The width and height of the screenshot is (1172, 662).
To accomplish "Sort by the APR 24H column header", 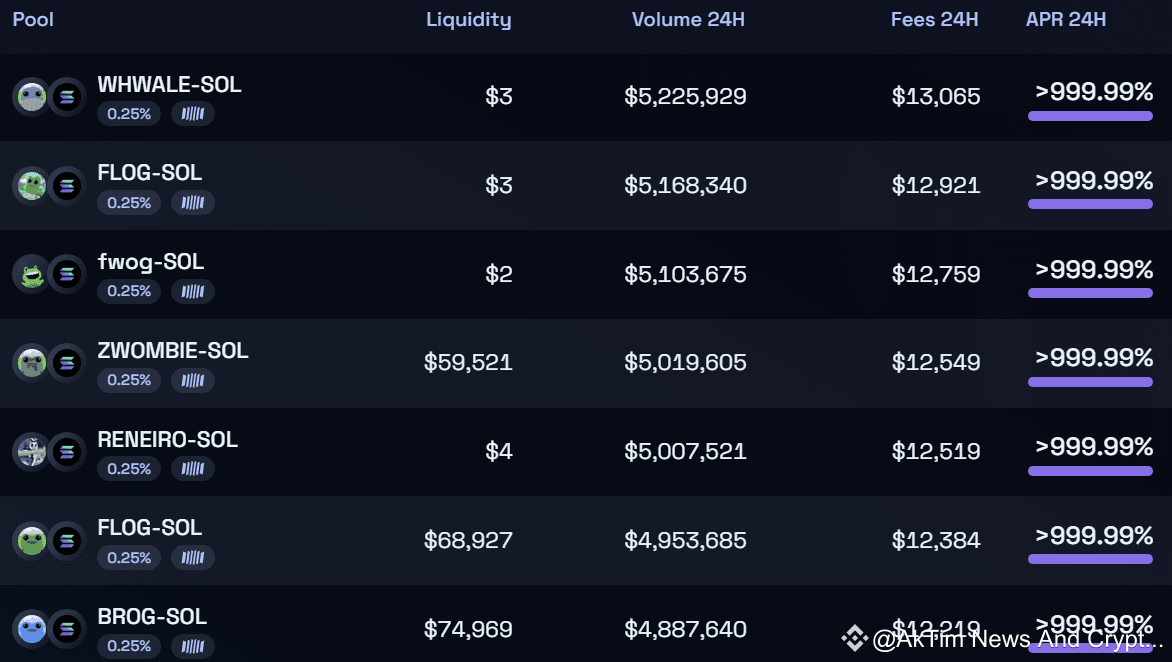I will pos(1065,19).
